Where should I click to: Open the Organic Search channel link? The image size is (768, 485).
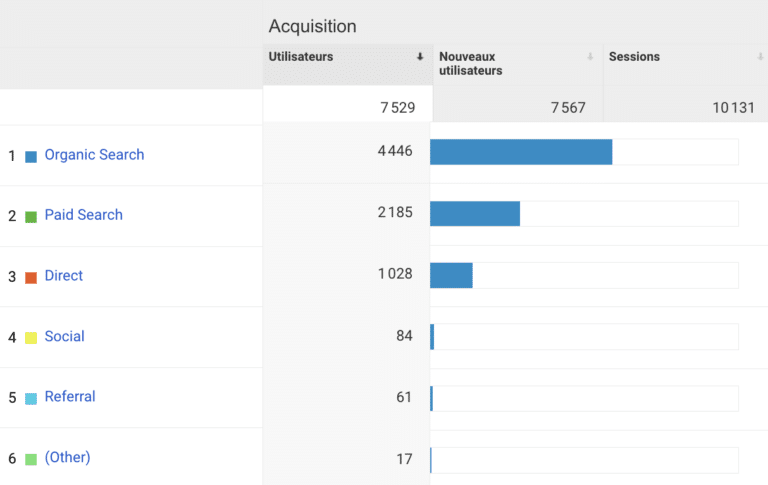pos(94,155)
